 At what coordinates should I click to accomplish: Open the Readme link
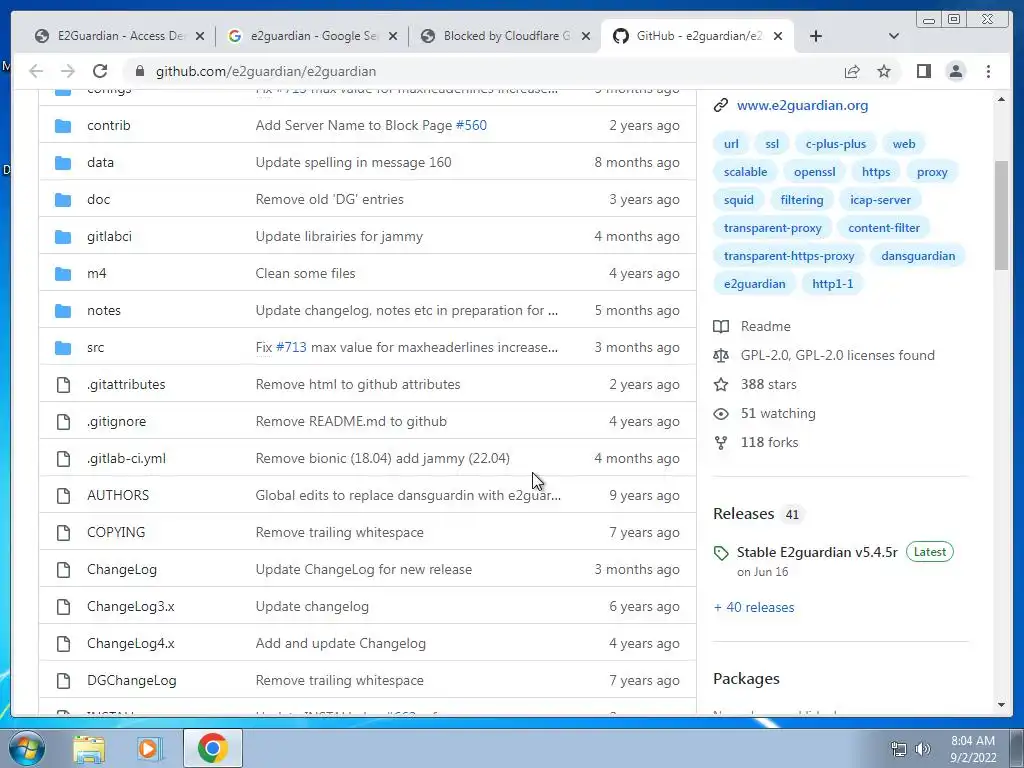(x=765, y=327)
